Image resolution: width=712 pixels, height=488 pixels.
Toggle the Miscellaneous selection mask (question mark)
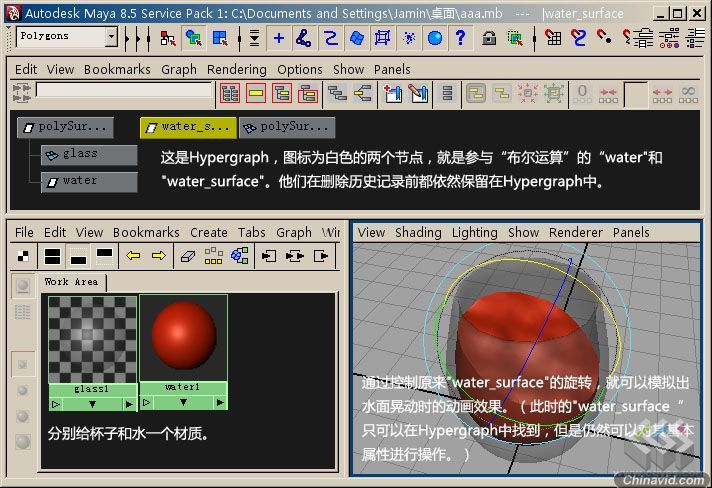pyautogui.click(x=460, y=38)
